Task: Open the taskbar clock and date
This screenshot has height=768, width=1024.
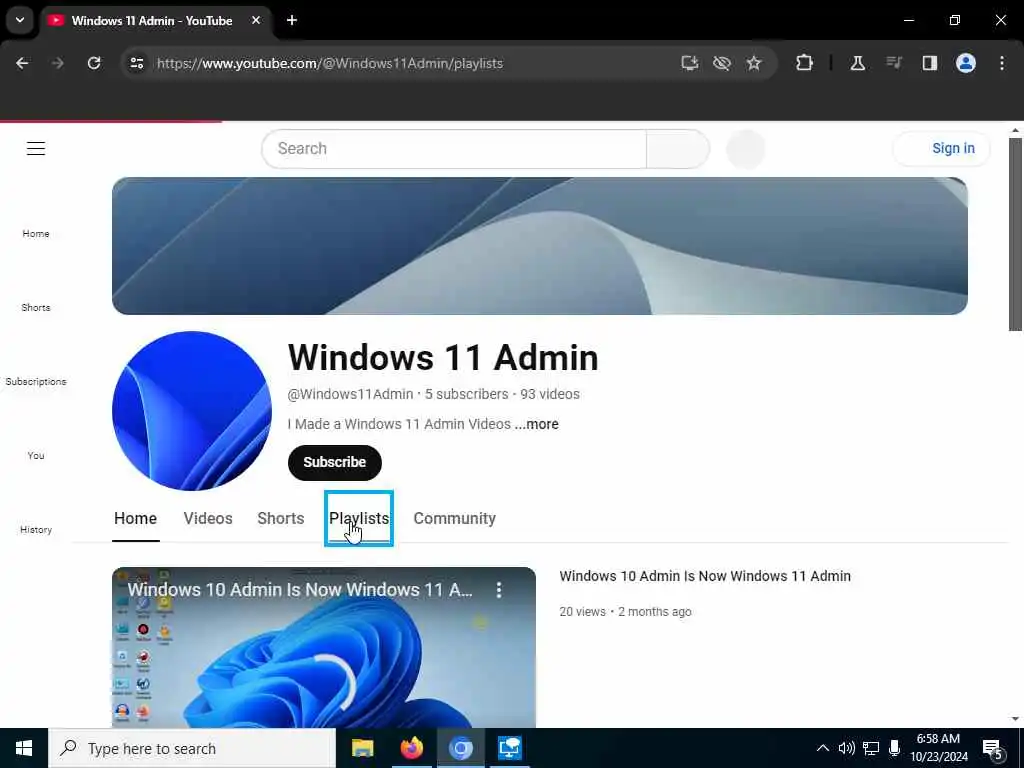Action: point(938,748)
